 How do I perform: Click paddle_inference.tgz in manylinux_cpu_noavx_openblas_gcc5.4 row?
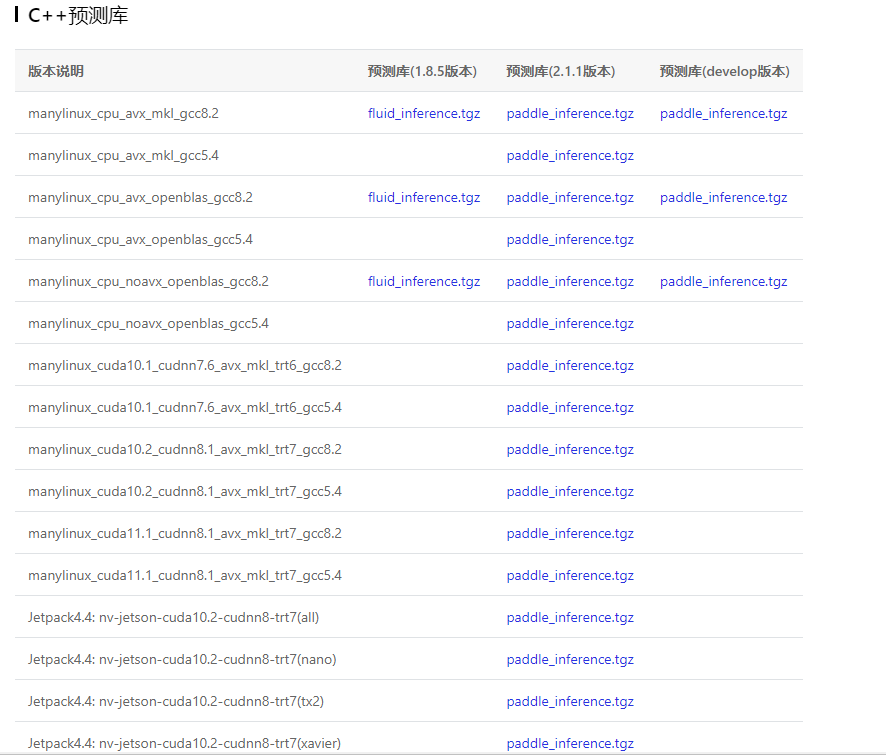coord(570,324)
